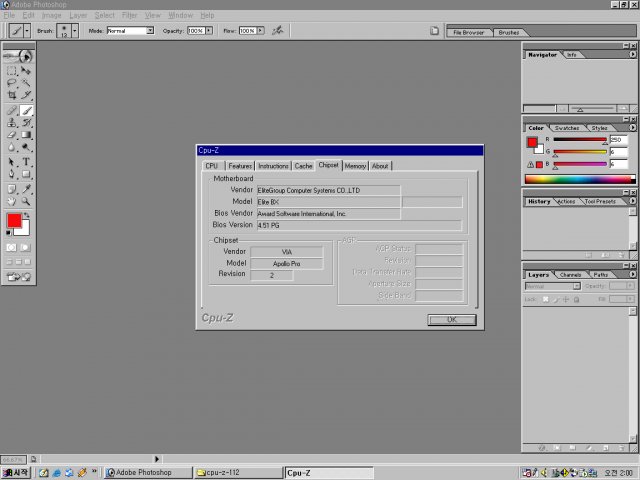The height and width of the screenshot is (480, 640).
Task: Select the Hand tool
Action: click(x=12, y=201)
